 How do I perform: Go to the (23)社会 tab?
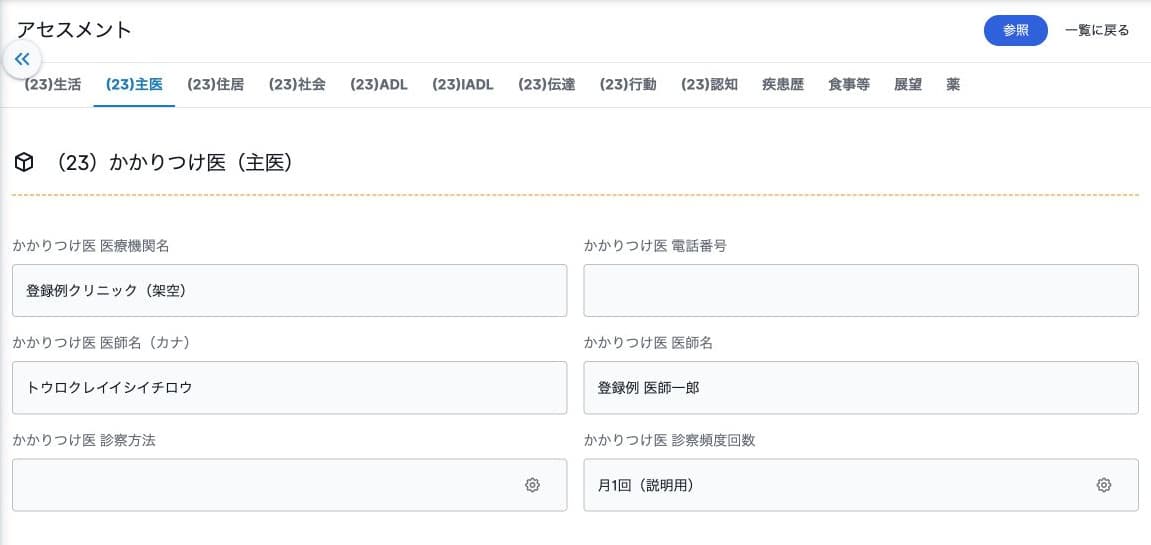297,84
